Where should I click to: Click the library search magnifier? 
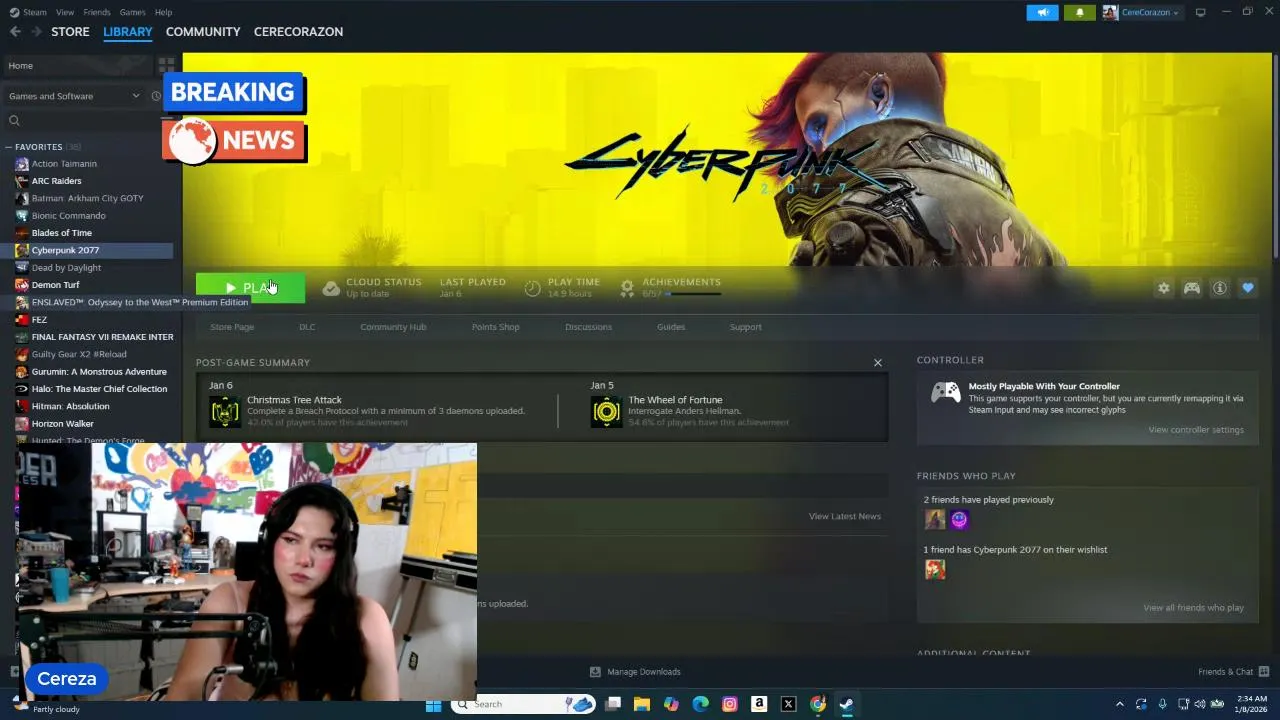tap(14, 121)
